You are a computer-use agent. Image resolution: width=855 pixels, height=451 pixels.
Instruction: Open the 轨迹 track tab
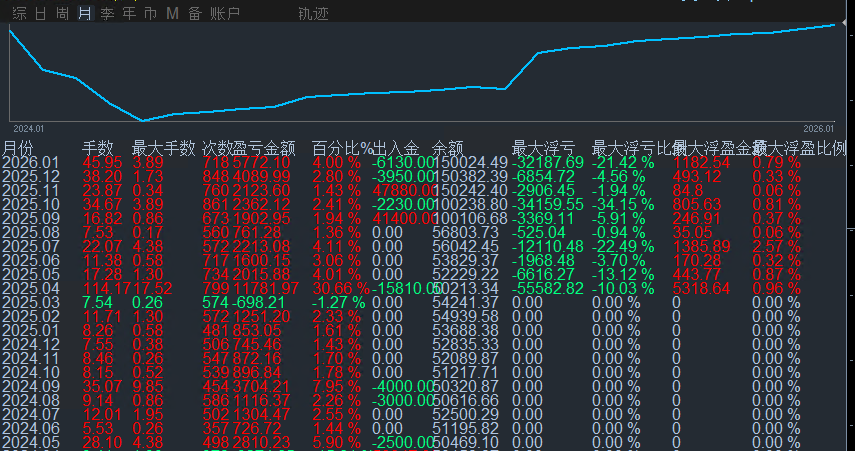coord(314,14)
